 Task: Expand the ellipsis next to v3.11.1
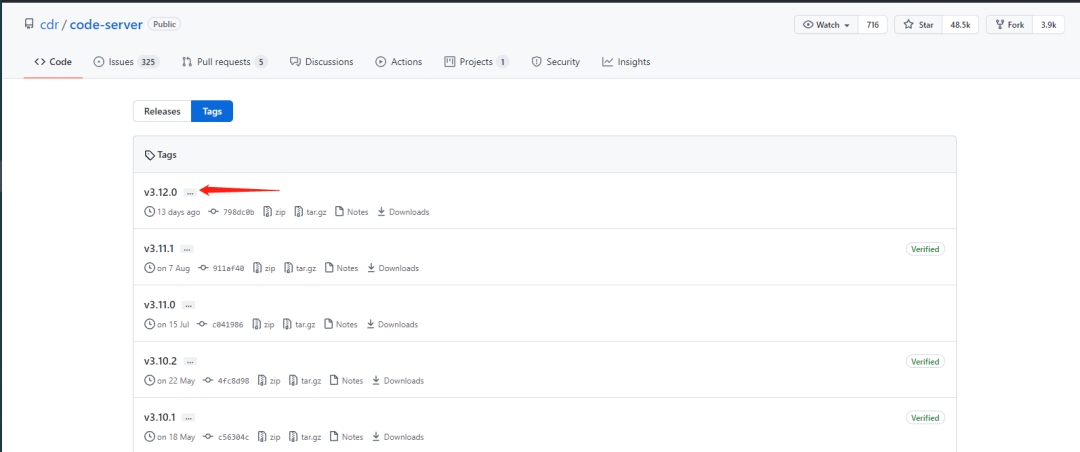point(189,249)
